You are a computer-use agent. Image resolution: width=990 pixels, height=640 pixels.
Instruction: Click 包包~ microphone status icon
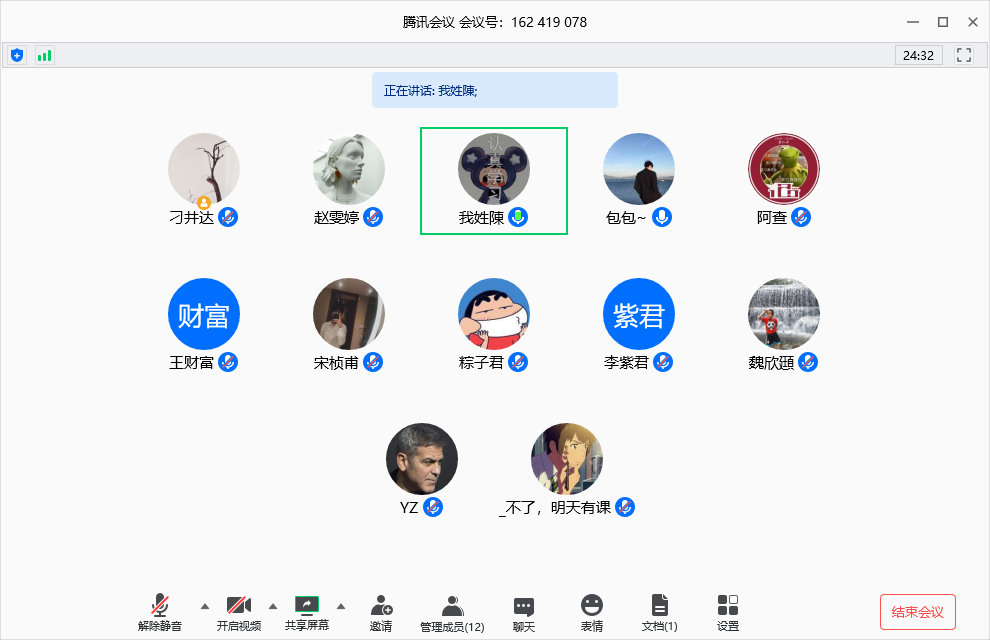point(662,217)
